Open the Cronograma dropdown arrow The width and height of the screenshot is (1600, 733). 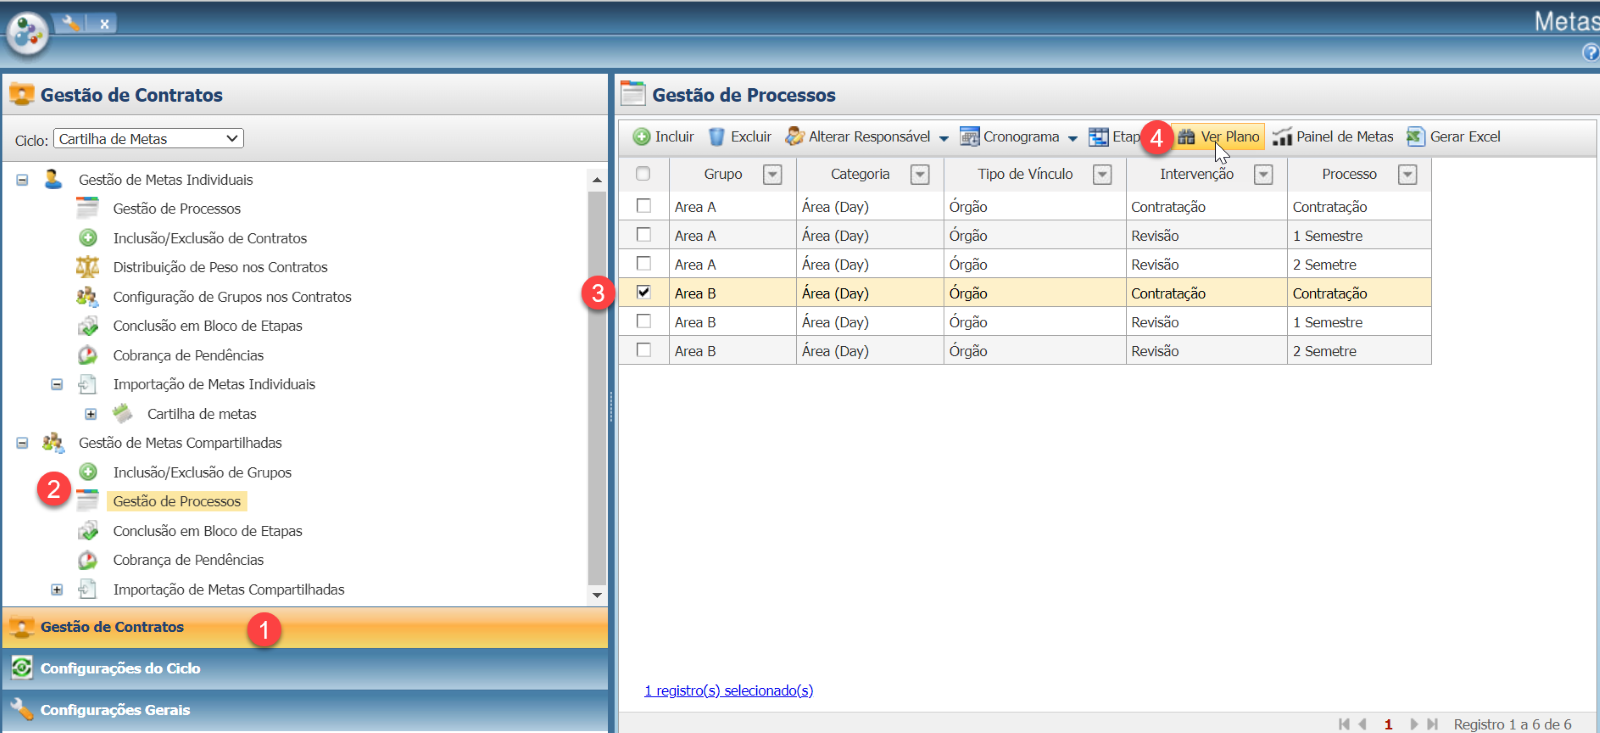point(1072,139)
